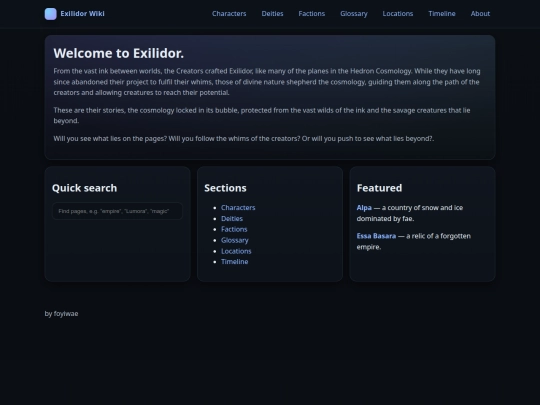The height and width of the screenshot is (405, 540).
Task: Click paragraph starting 'Will you see what lies'
Action: (243, 138)
